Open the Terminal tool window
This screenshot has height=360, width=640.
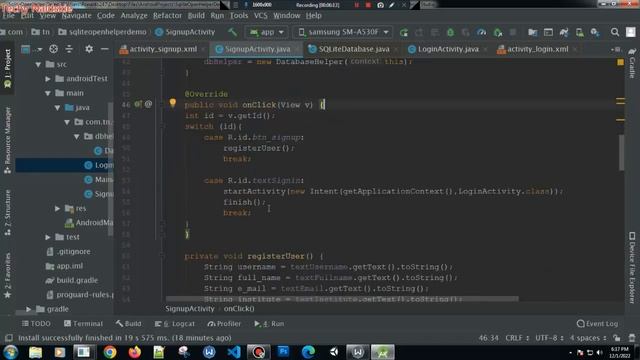pos(83,324)
